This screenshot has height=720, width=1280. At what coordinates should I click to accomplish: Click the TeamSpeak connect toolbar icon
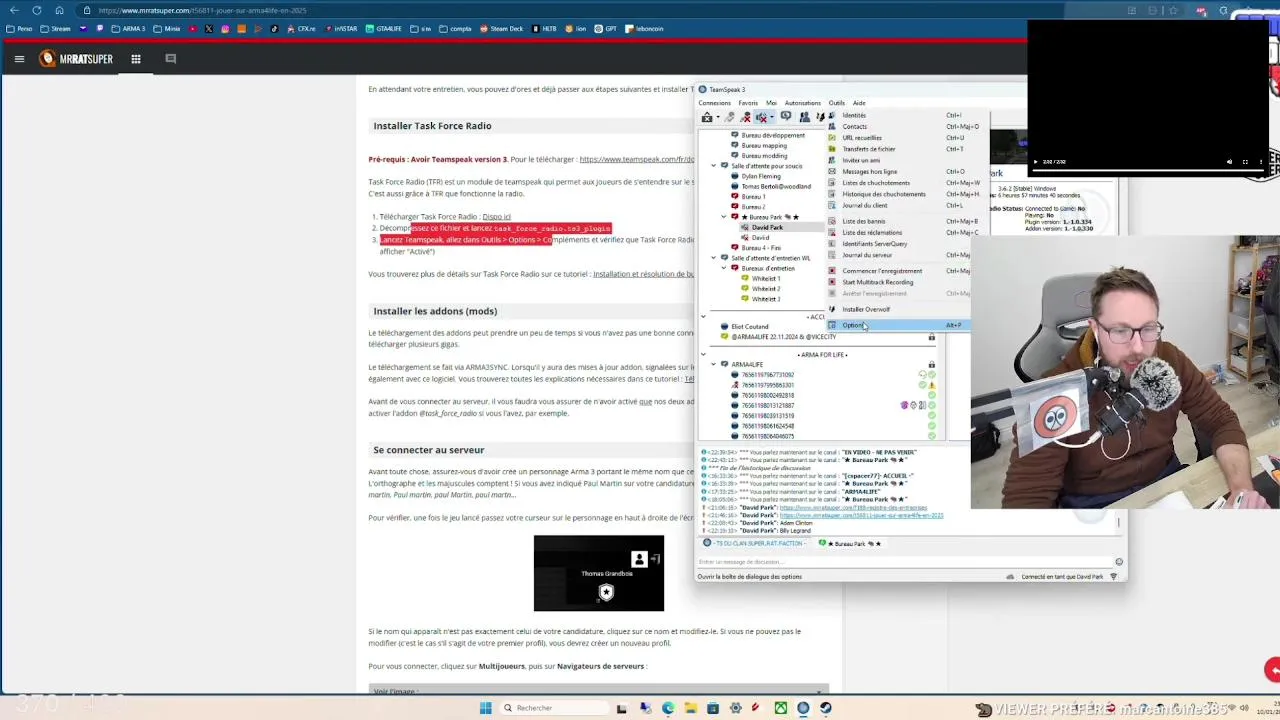[x=707, y=118]
